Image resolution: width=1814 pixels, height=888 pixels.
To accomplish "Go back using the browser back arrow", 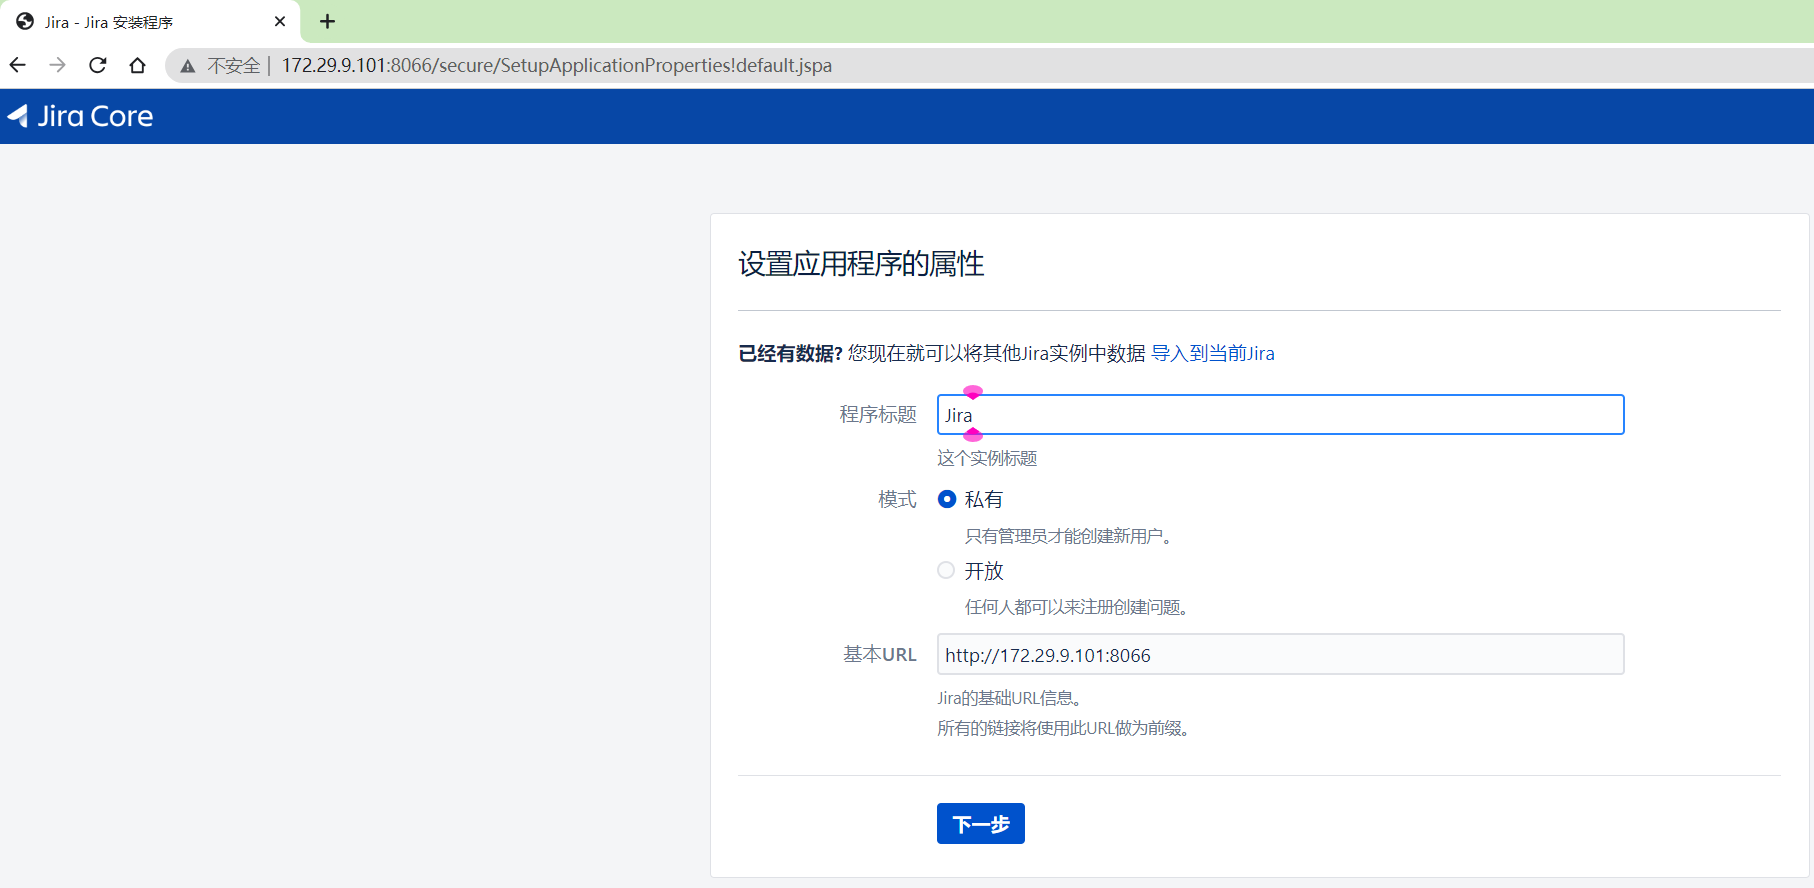I will point(18,65).
